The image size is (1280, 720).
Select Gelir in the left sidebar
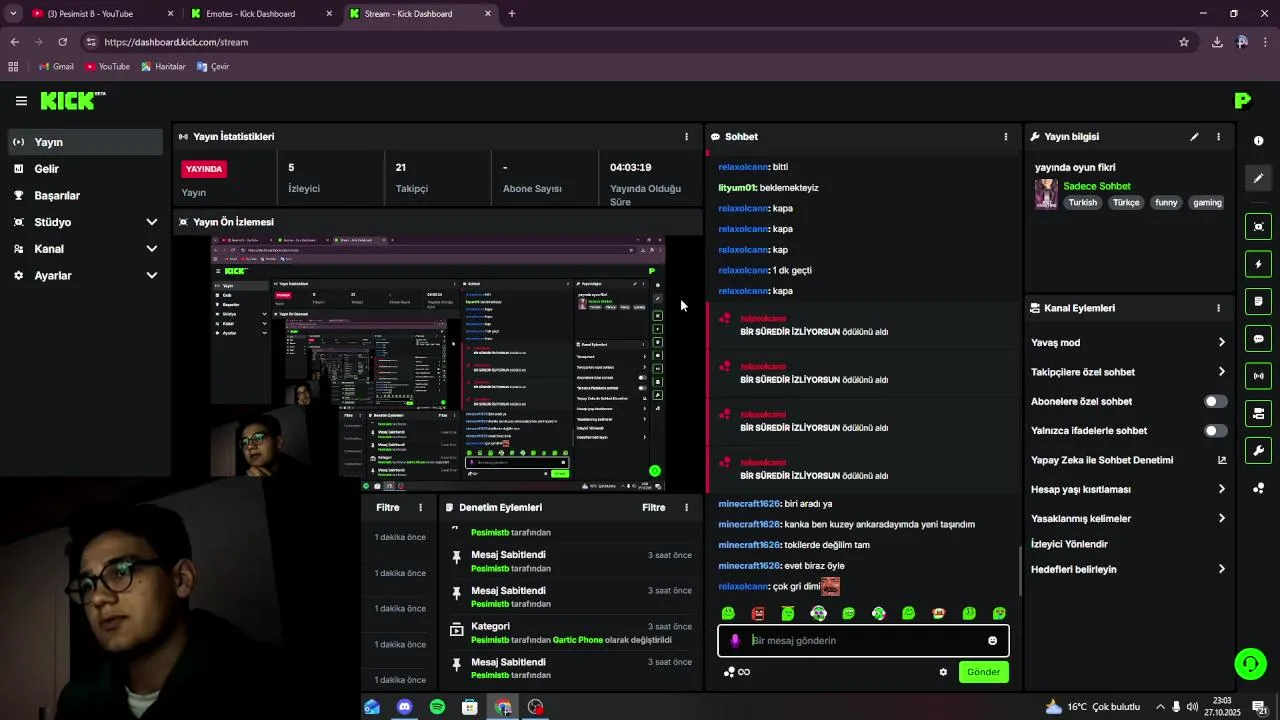click(85, 169)
